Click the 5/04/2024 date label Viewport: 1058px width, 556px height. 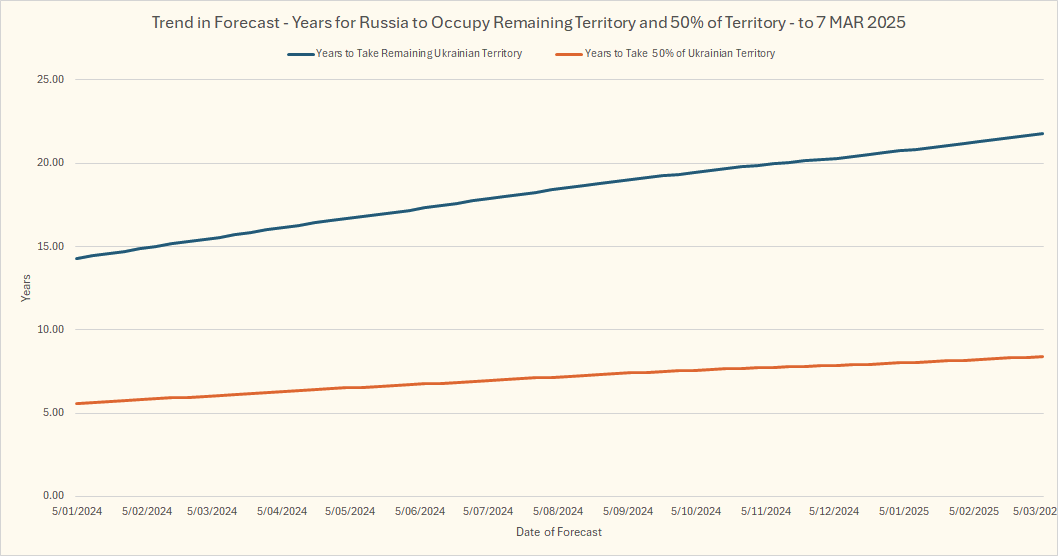282,511
